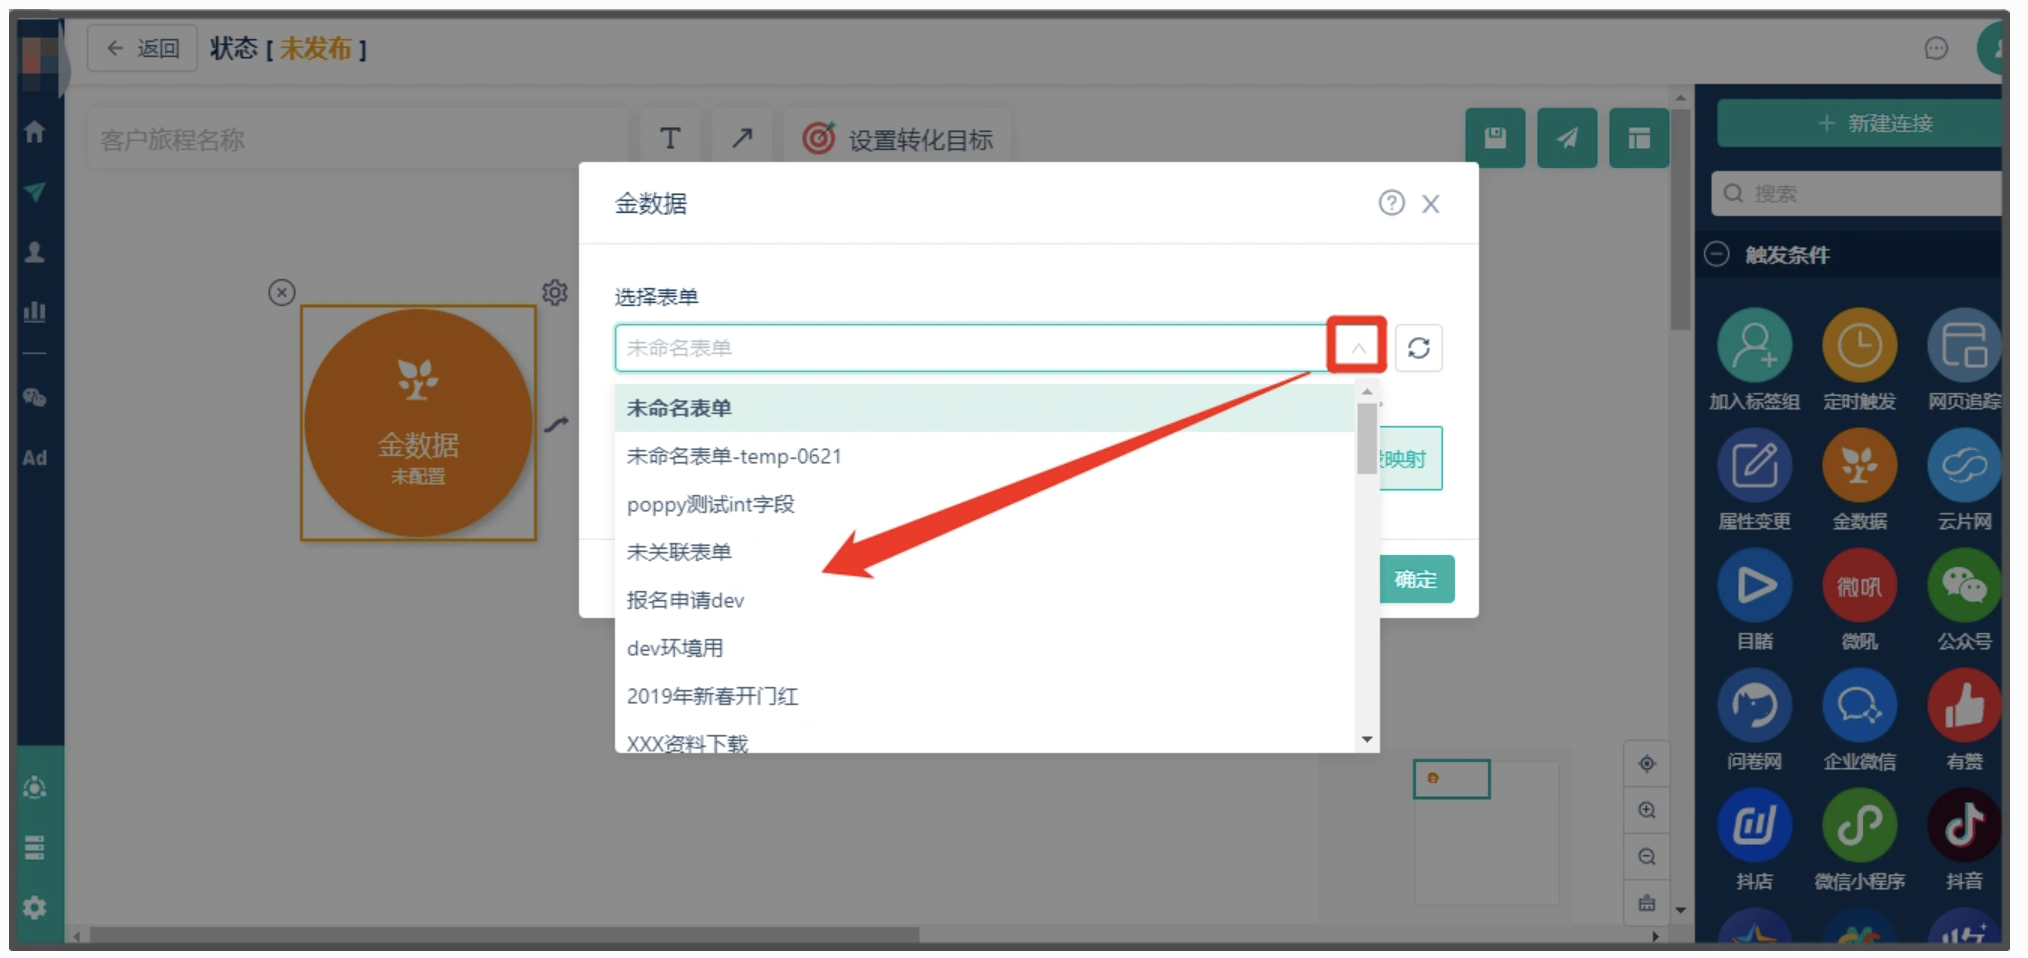The image size is (2028, 958).
Task: Add 企业微信 trigger
Action: pyautogui.click(x=1859, y=720)
